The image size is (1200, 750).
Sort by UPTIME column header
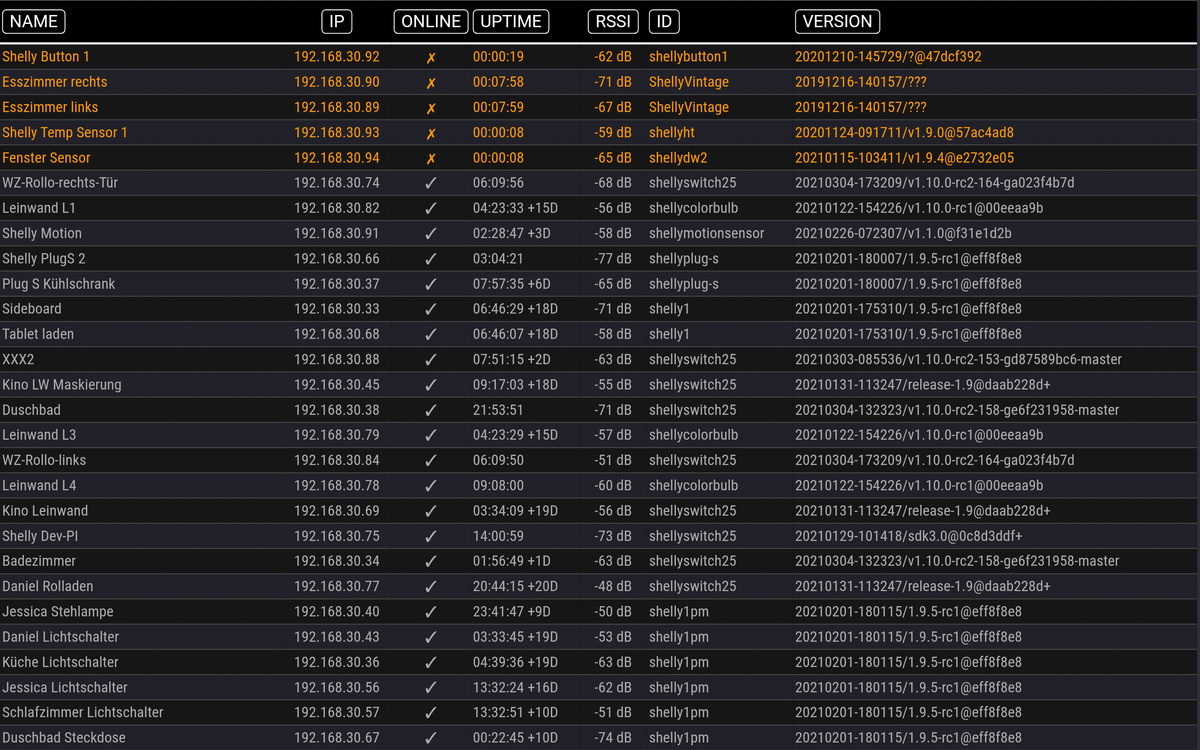[x=510, y=21]
